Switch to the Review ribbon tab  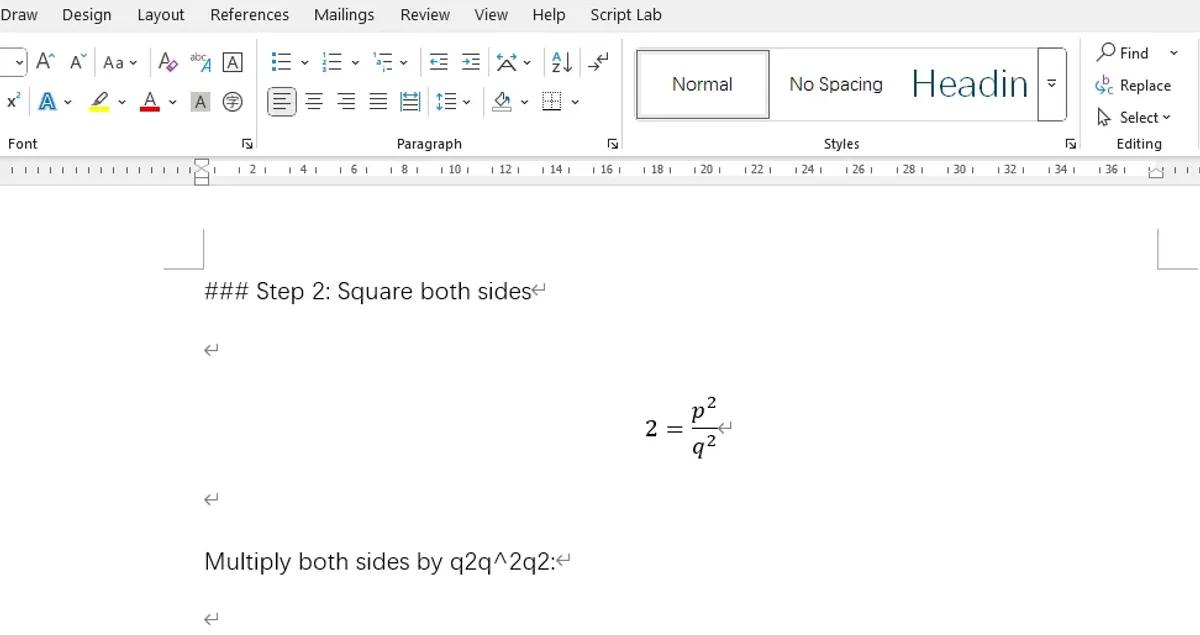pyautogui.click(x=424, y=14)
